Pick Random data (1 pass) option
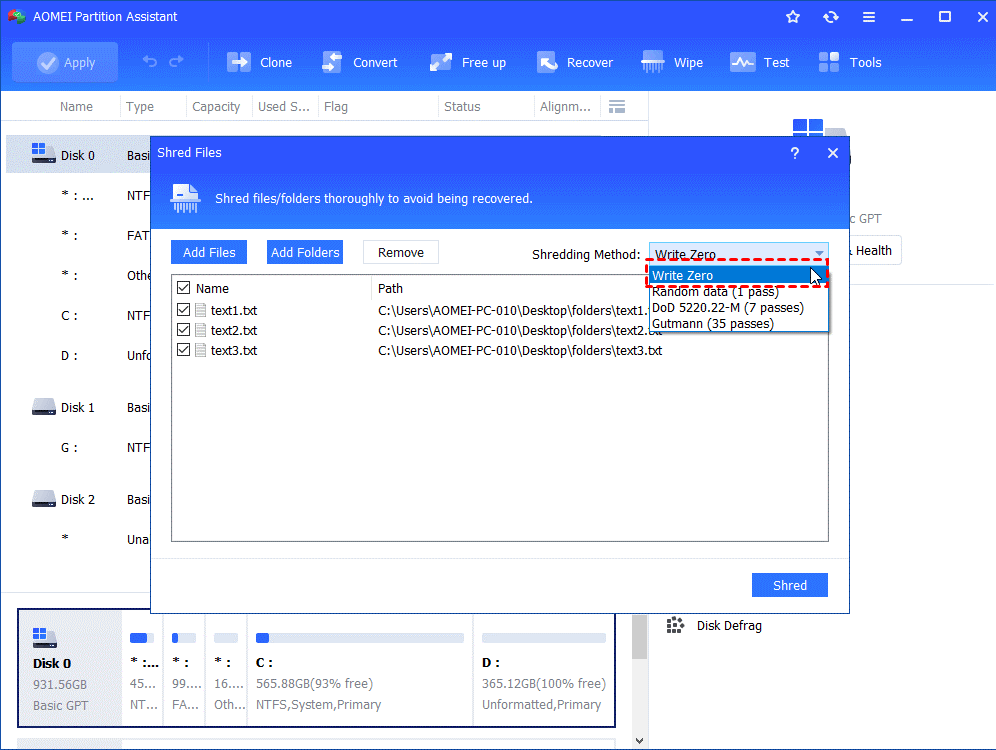The image size is (996, 750). coord(715,292)
